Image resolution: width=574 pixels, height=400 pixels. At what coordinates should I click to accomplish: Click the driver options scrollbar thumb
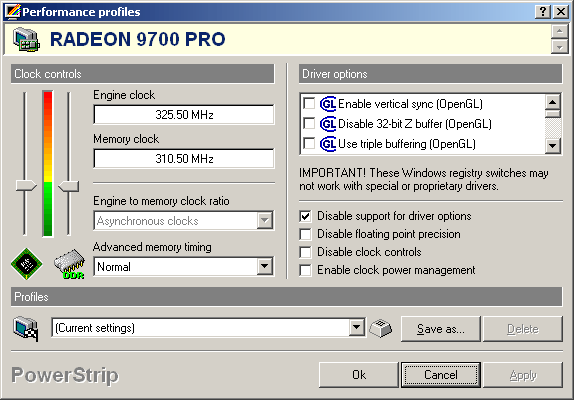tap(552, 113)
